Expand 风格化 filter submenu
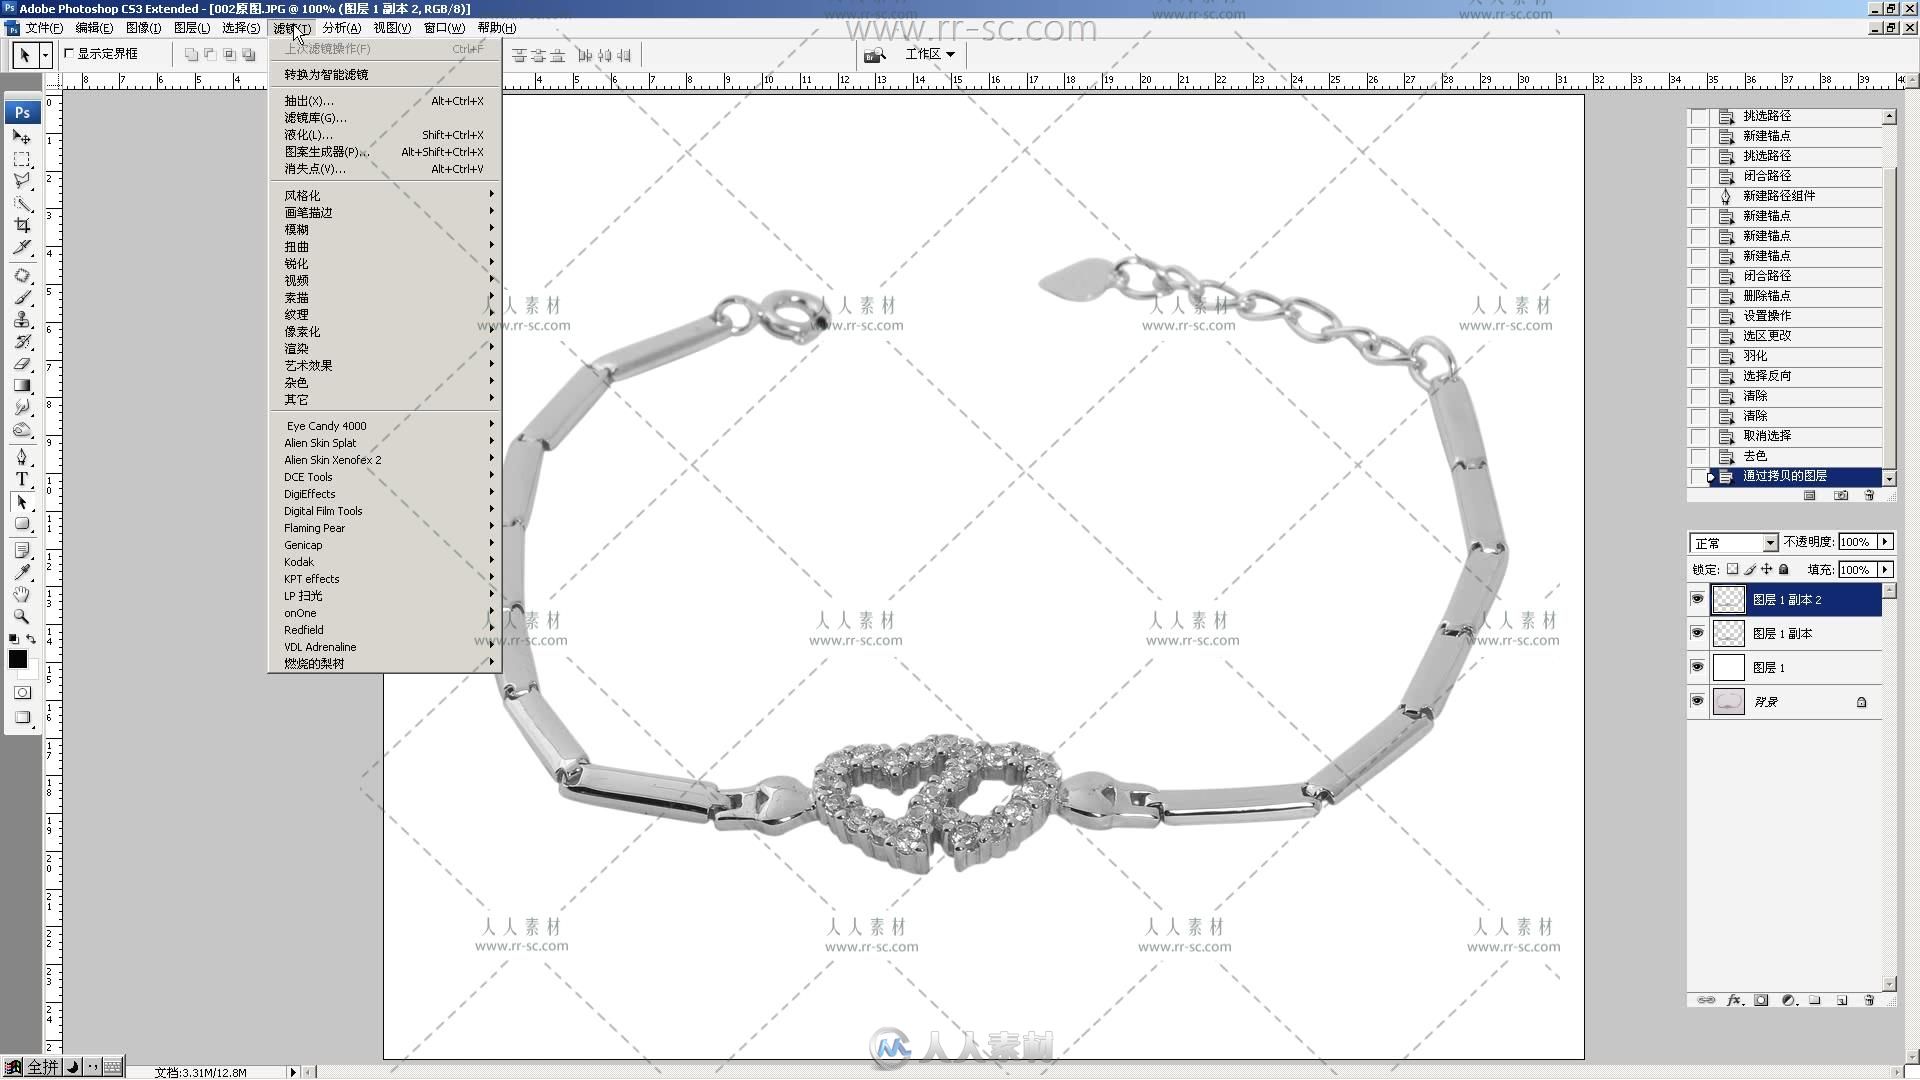The height and width of the screenshot is (1080, 1920). [385, 195]
